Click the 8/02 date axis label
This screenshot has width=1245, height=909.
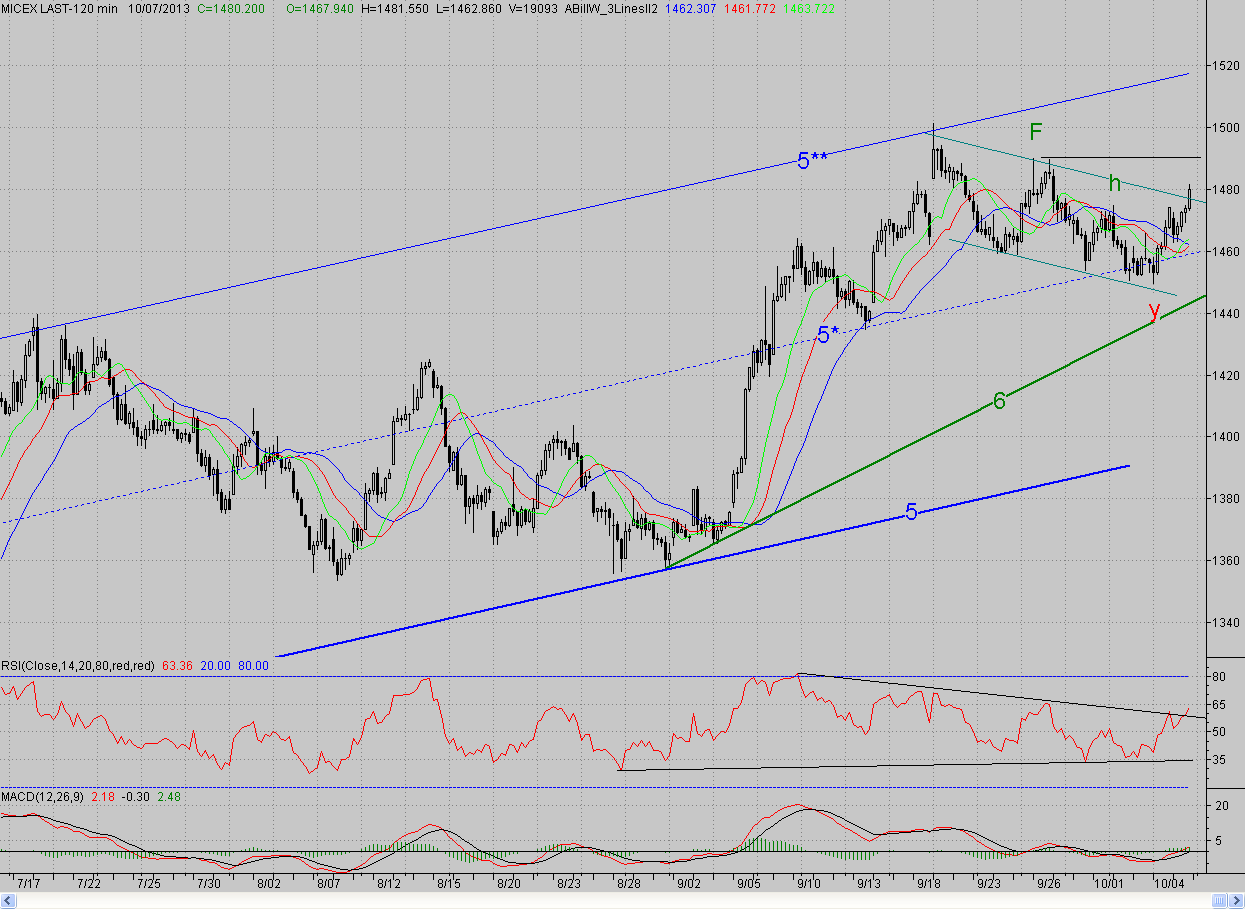[x=268, y=885]
